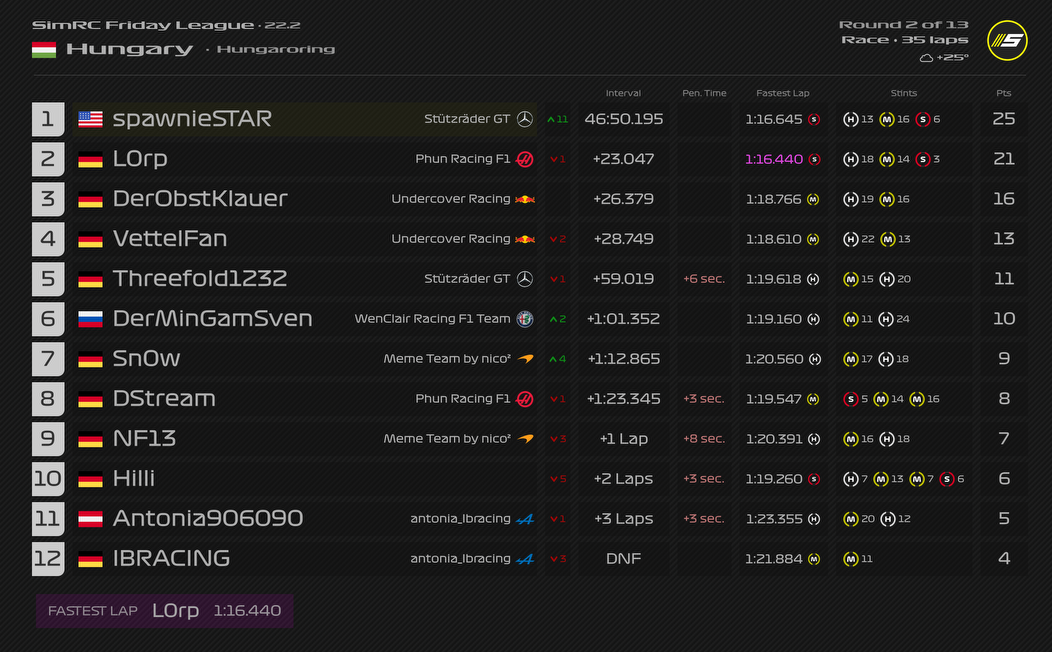Click the Stints column header
This screenshot has height=652, width=1052.
click(904, 93)
